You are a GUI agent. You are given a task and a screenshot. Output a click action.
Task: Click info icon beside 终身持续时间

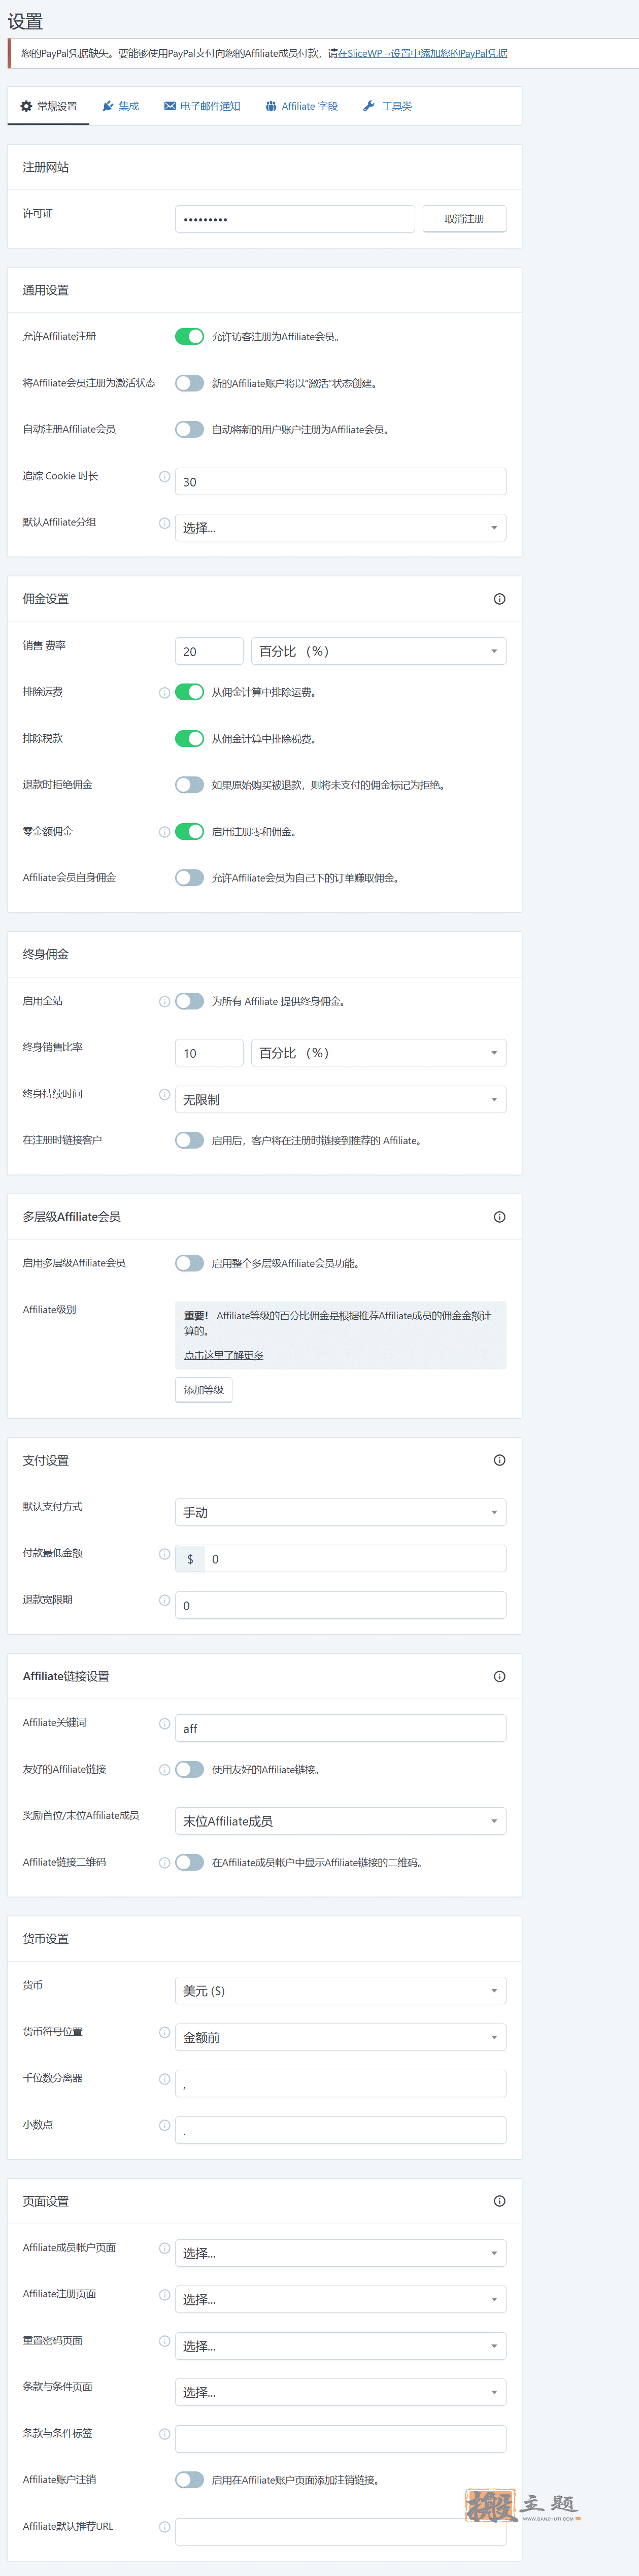(x=164, y=1094)
